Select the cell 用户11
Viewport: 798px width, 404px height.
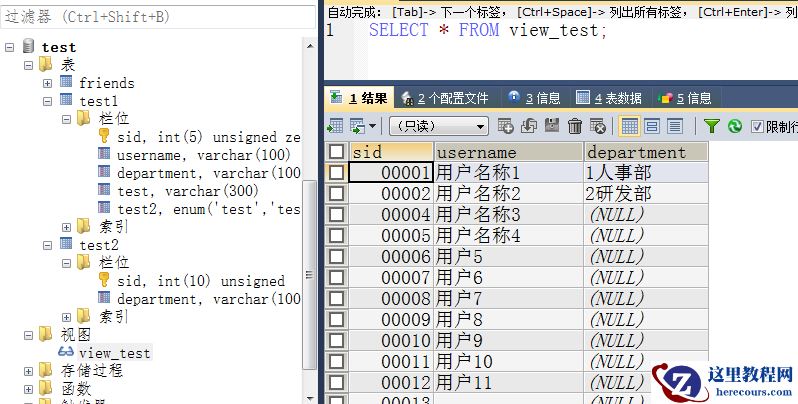[x=508, y=382]
